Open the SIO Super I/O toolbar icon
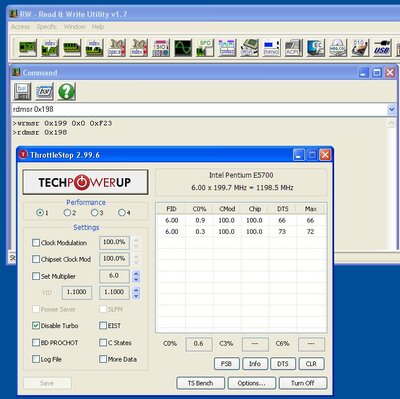Viewport: 400px width, 399px height. pyautogui.click(x=161, y=48)
